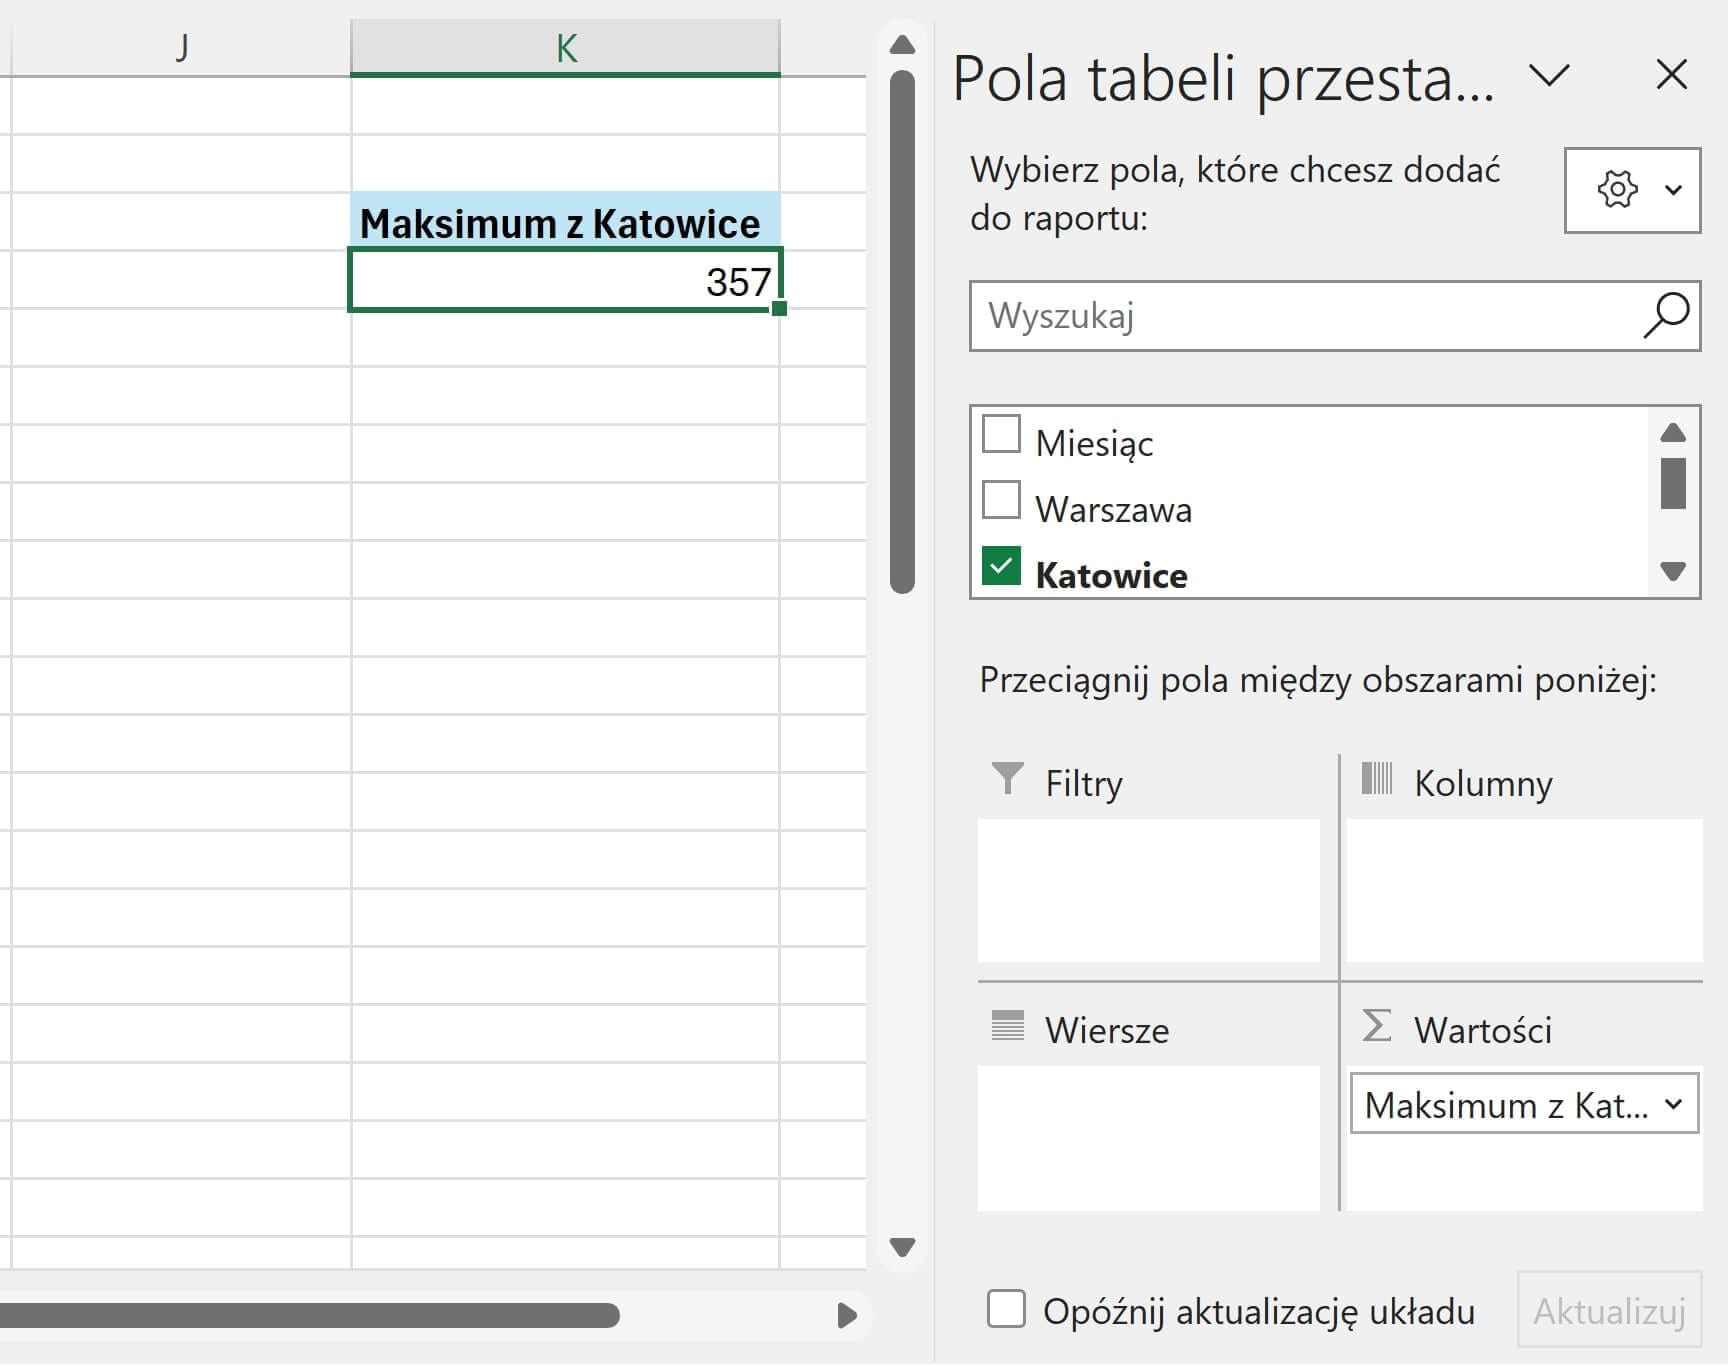The width and height of the screenshot is (1728, 1367).
Task: Click the Wiersze rows icon
Action: (1007, 1026)
